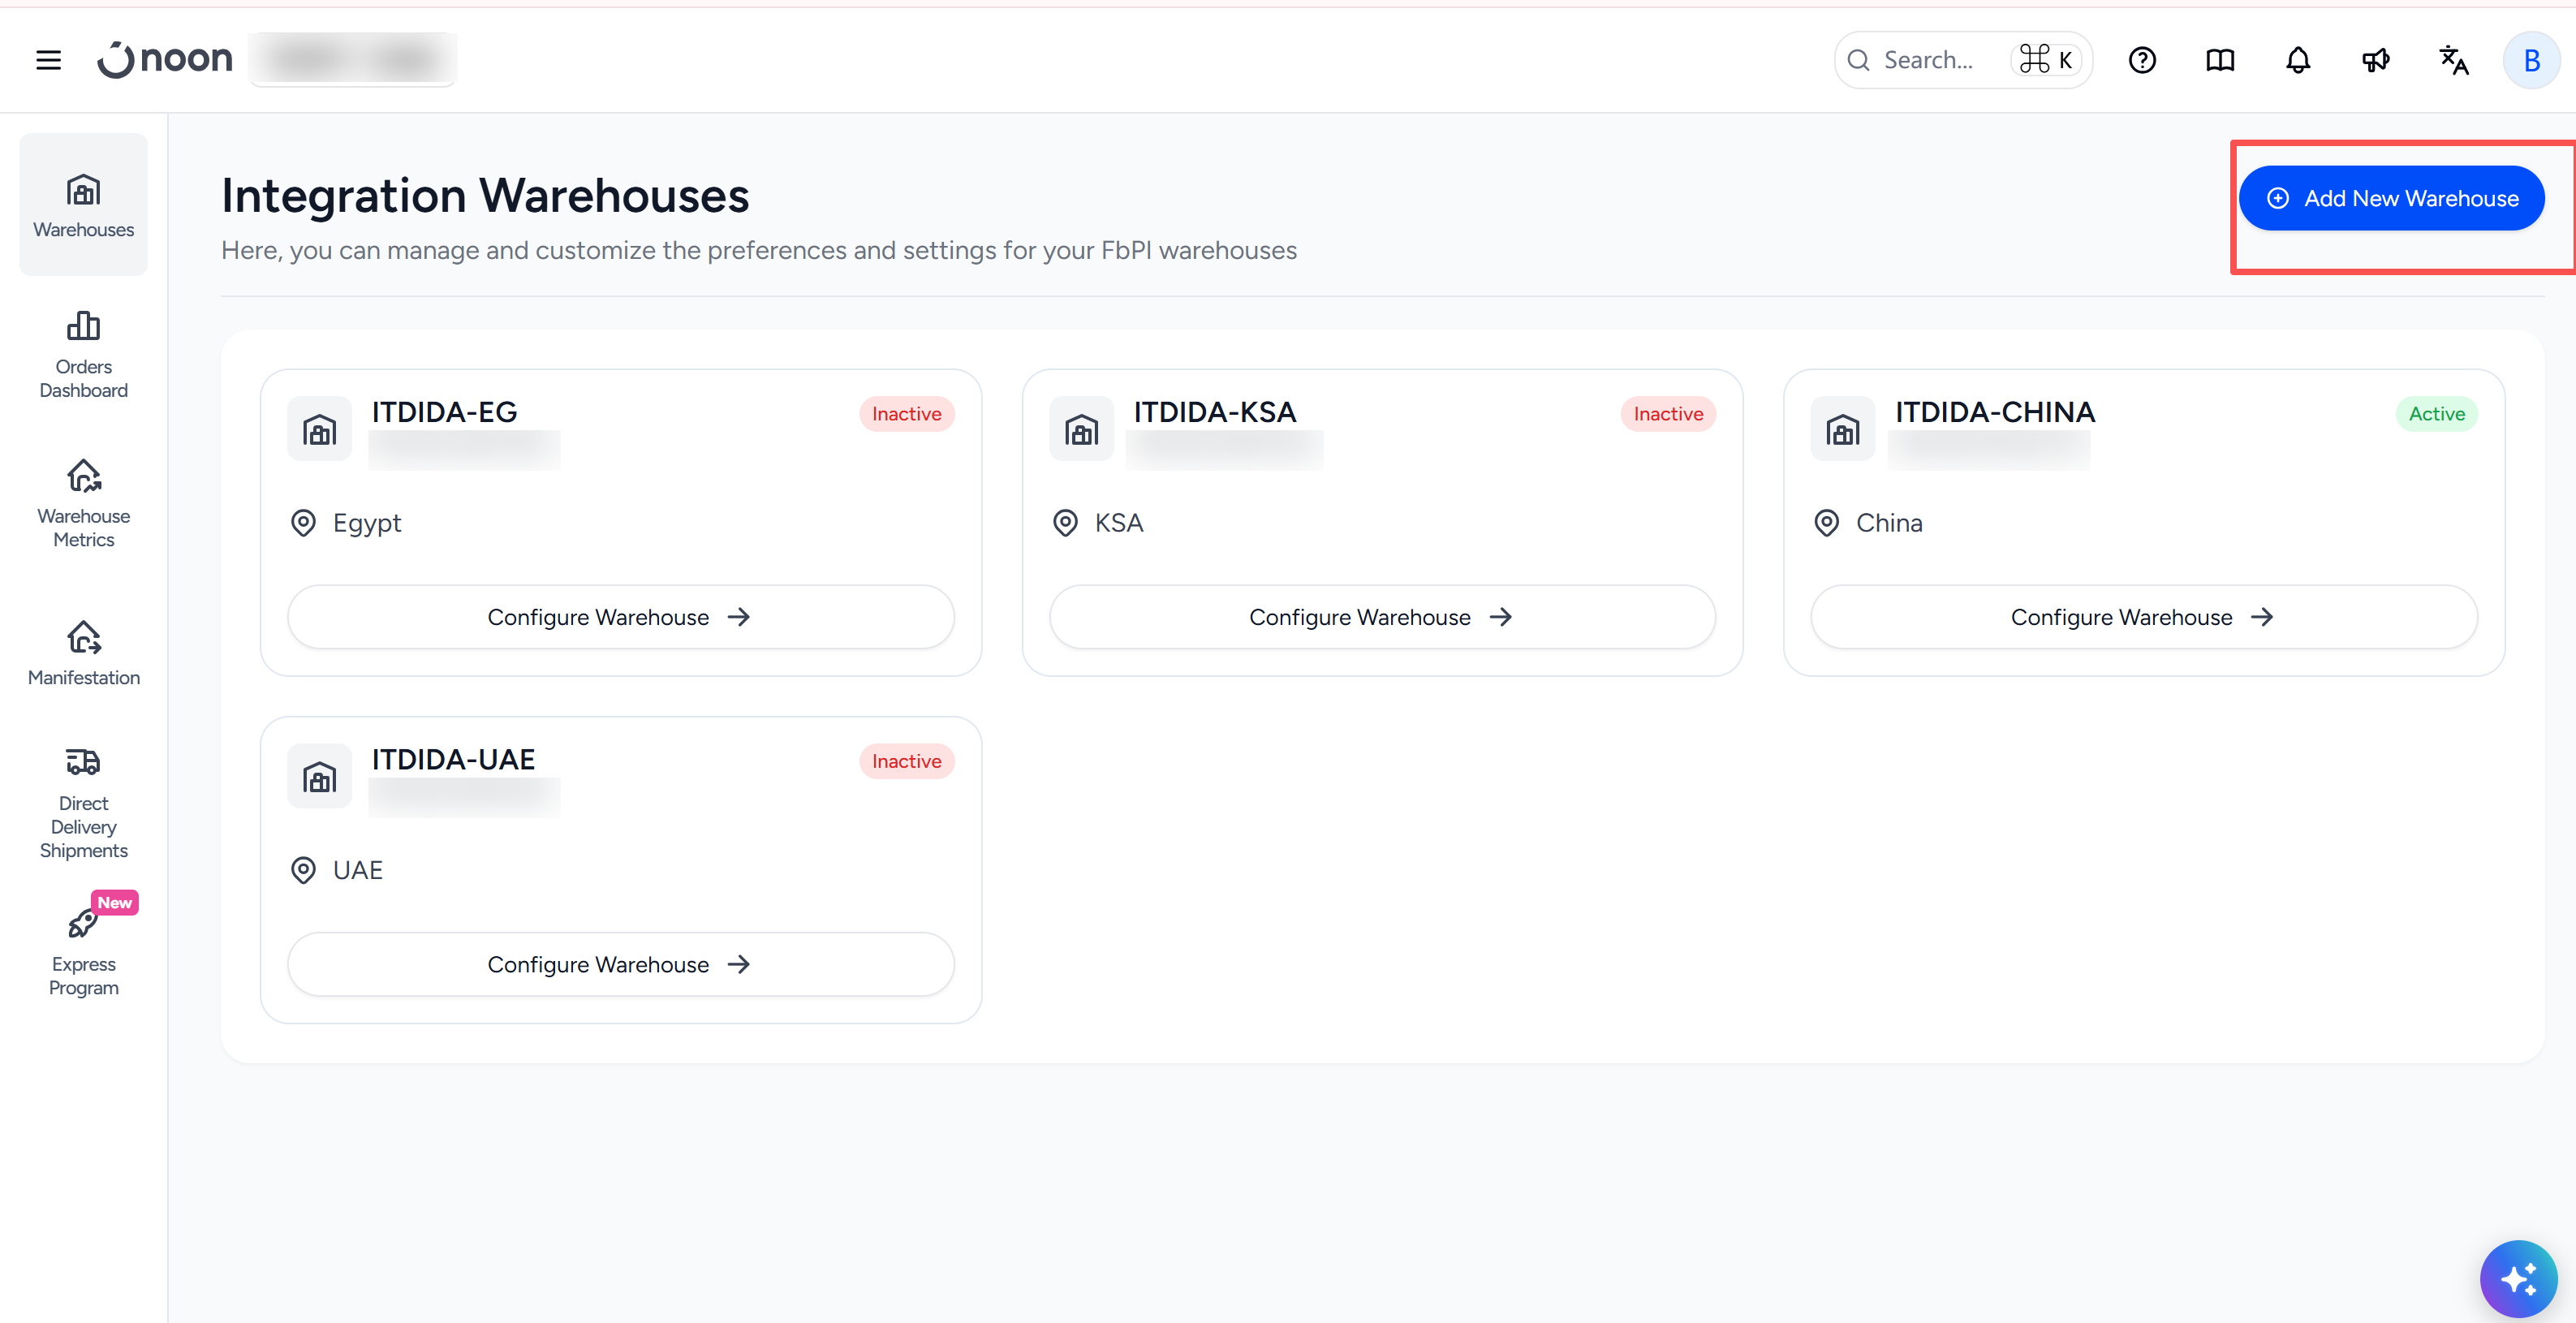Click the FbPI warehouses description text

759,250
